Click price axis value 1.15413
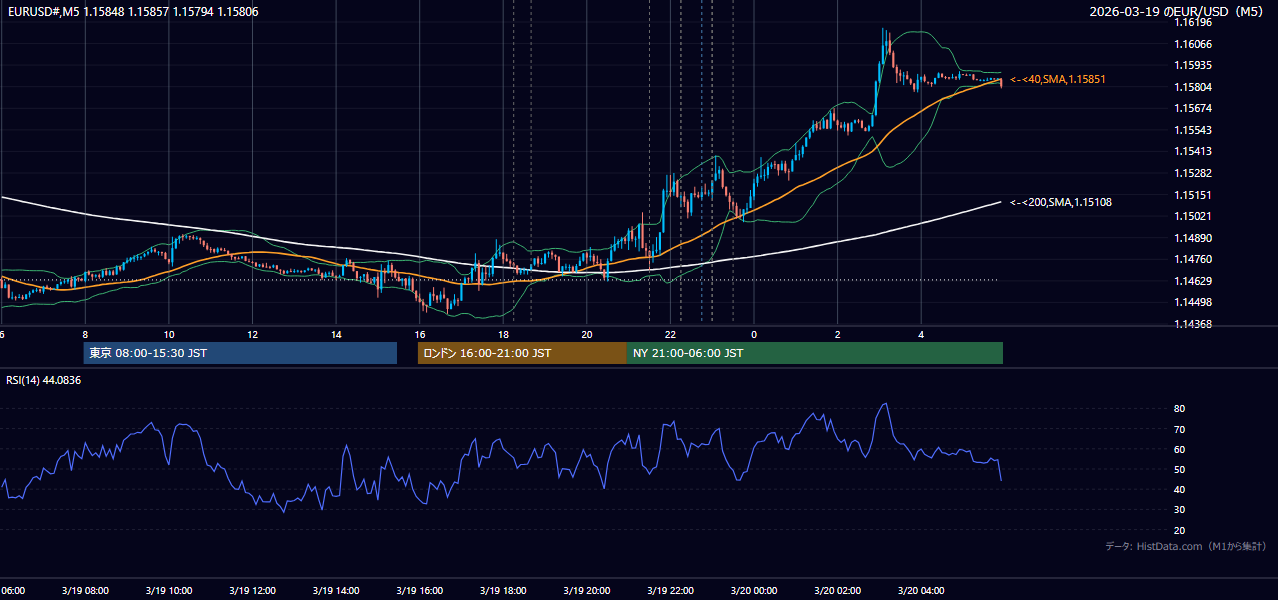This screenshot has width=1278, height=600. pos(1192,151)
